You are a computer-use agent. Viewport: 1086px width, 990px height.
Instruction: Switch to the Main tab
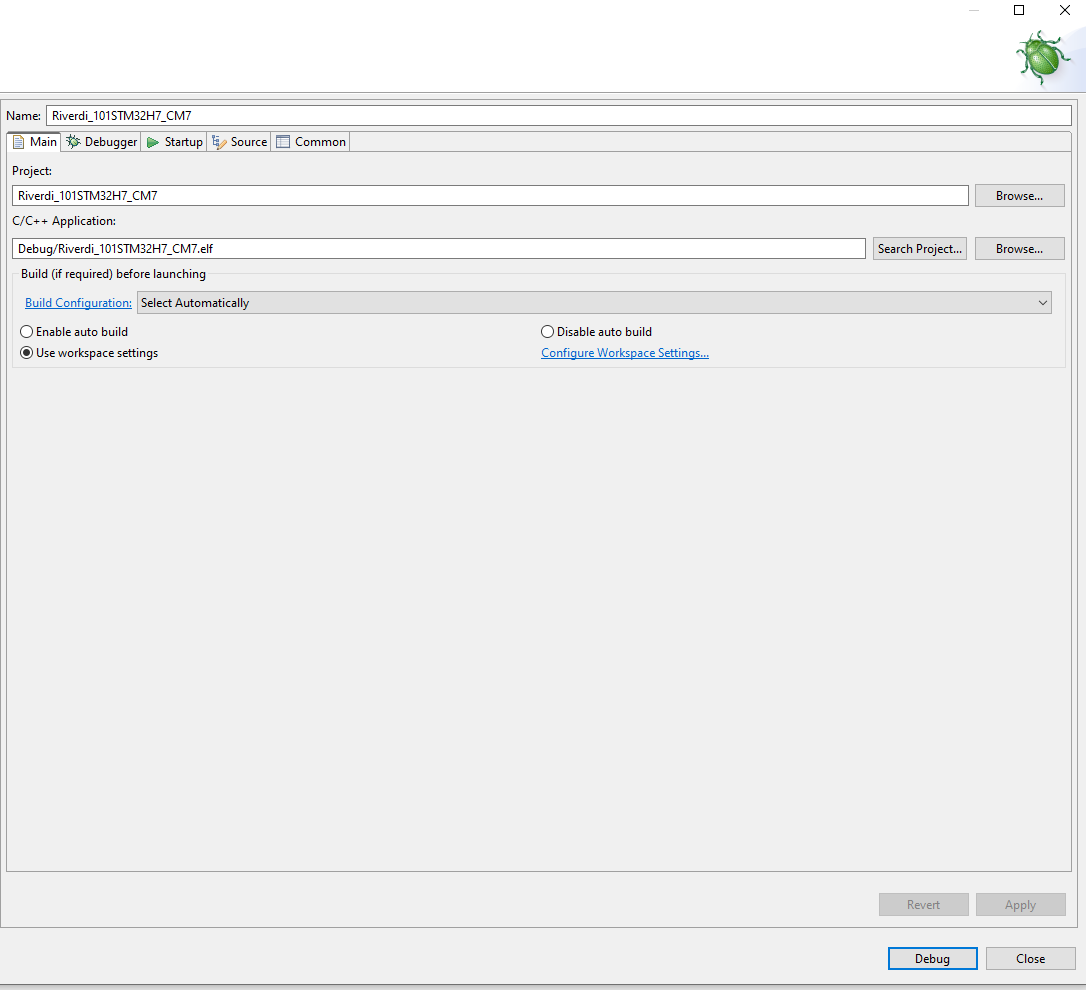tap(34, 141)
